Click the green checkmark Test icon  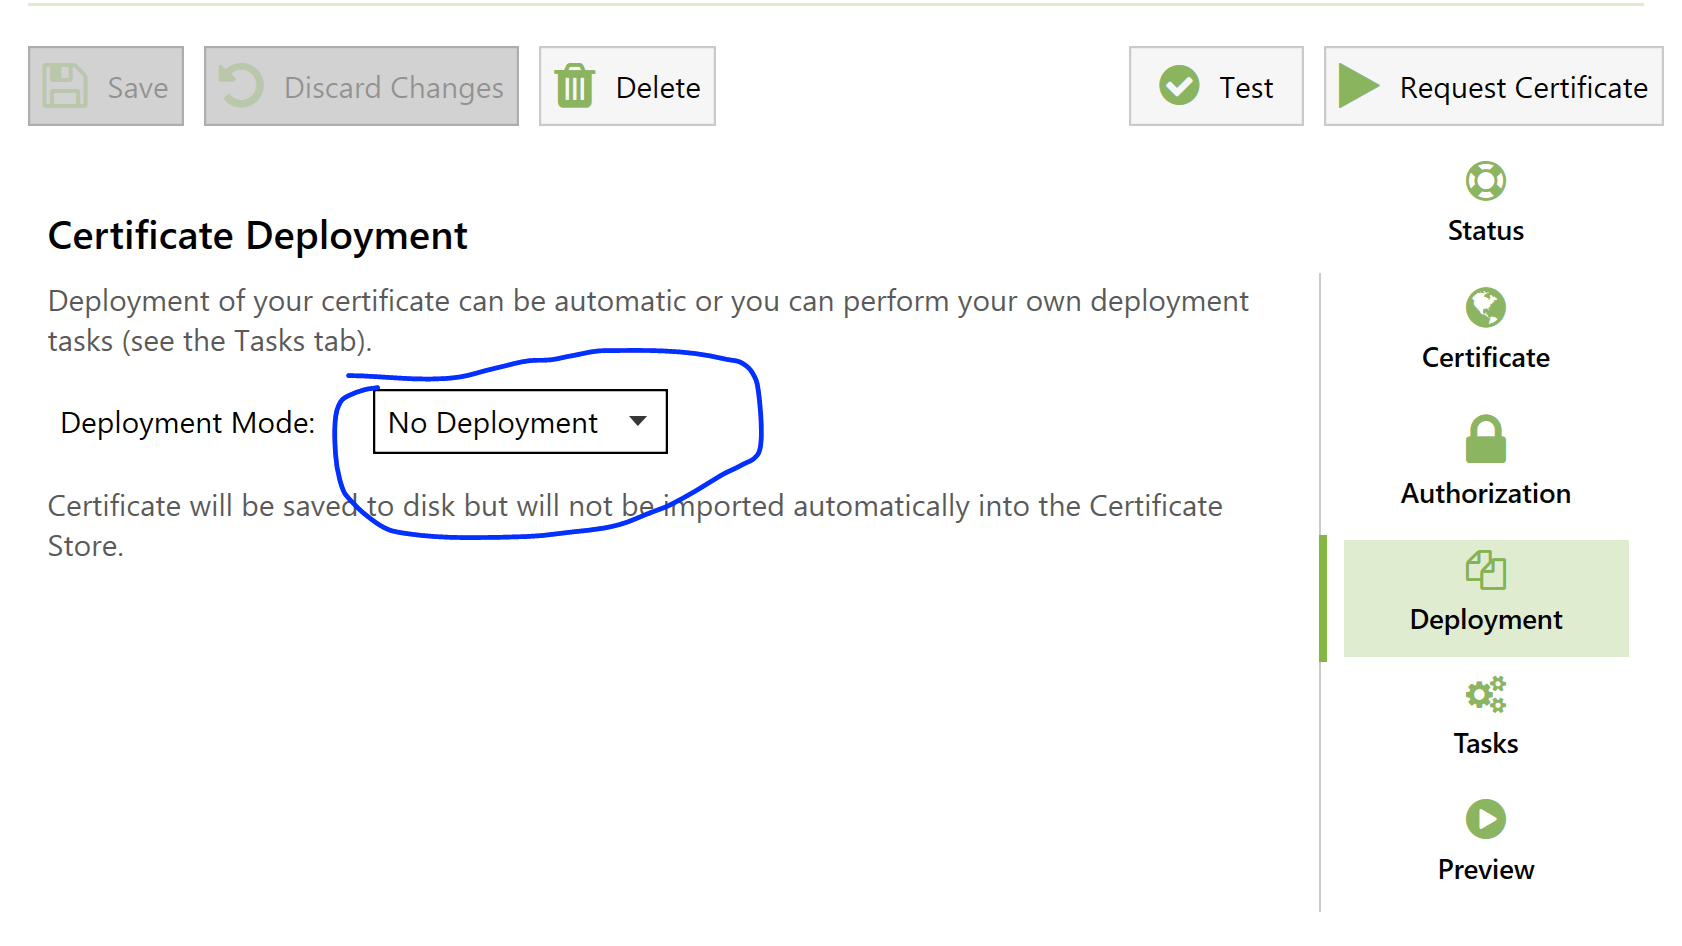point(1179,86)
